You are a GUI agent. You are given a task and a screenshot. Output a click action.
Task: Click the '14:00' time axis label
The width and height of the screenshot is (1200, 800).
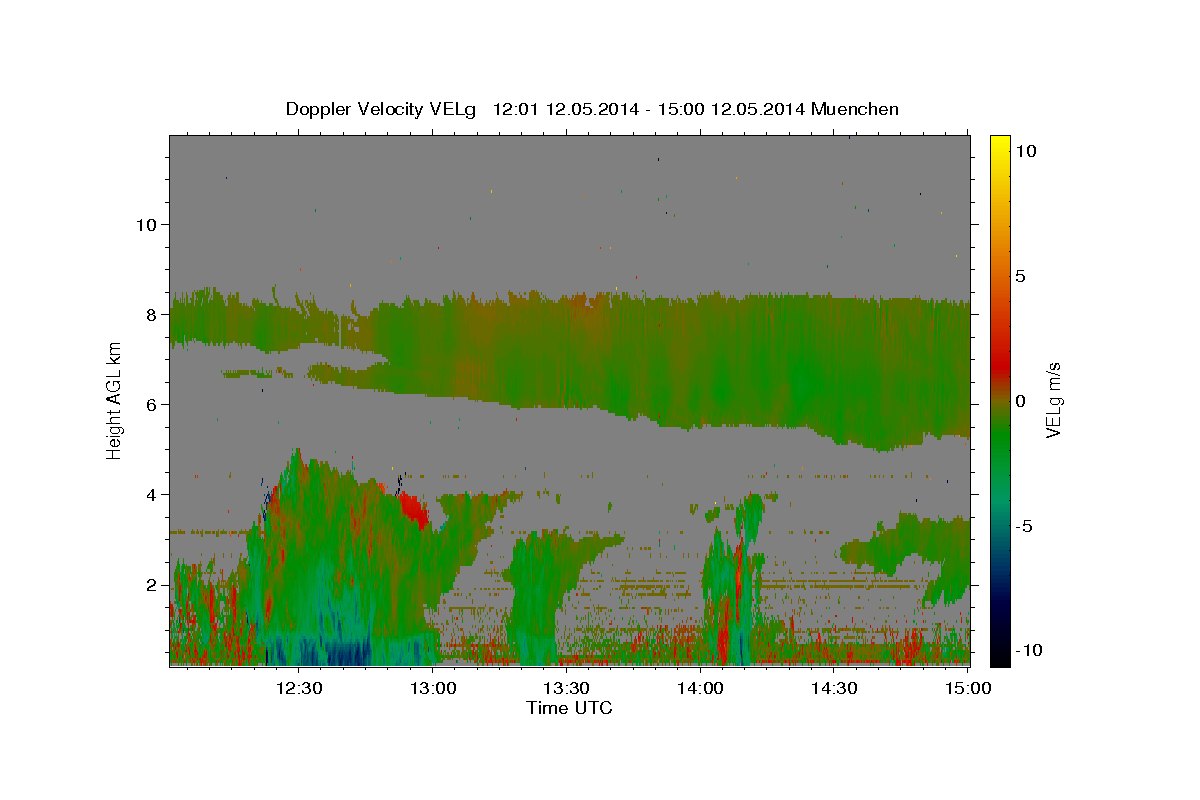tap(700, 689)
